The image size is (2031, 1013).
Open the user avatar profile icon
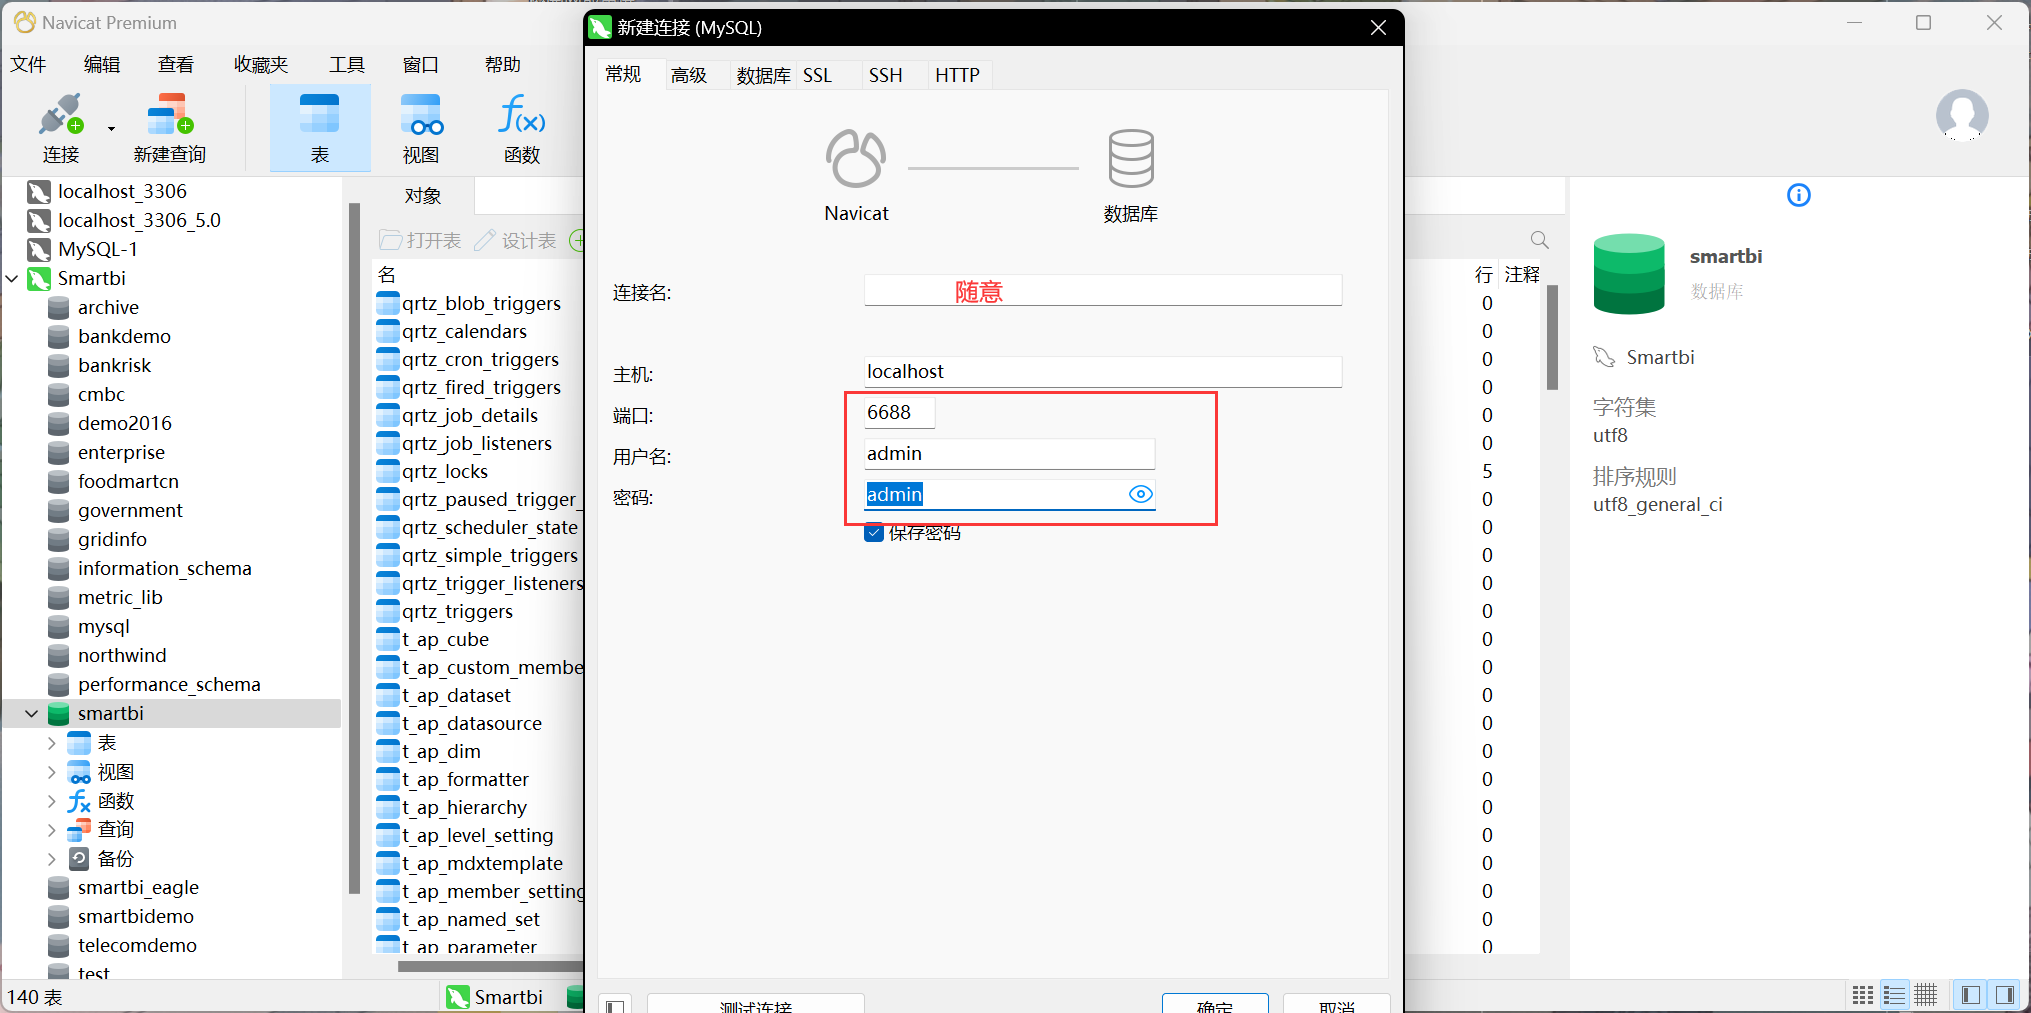tap(1962, 115)
